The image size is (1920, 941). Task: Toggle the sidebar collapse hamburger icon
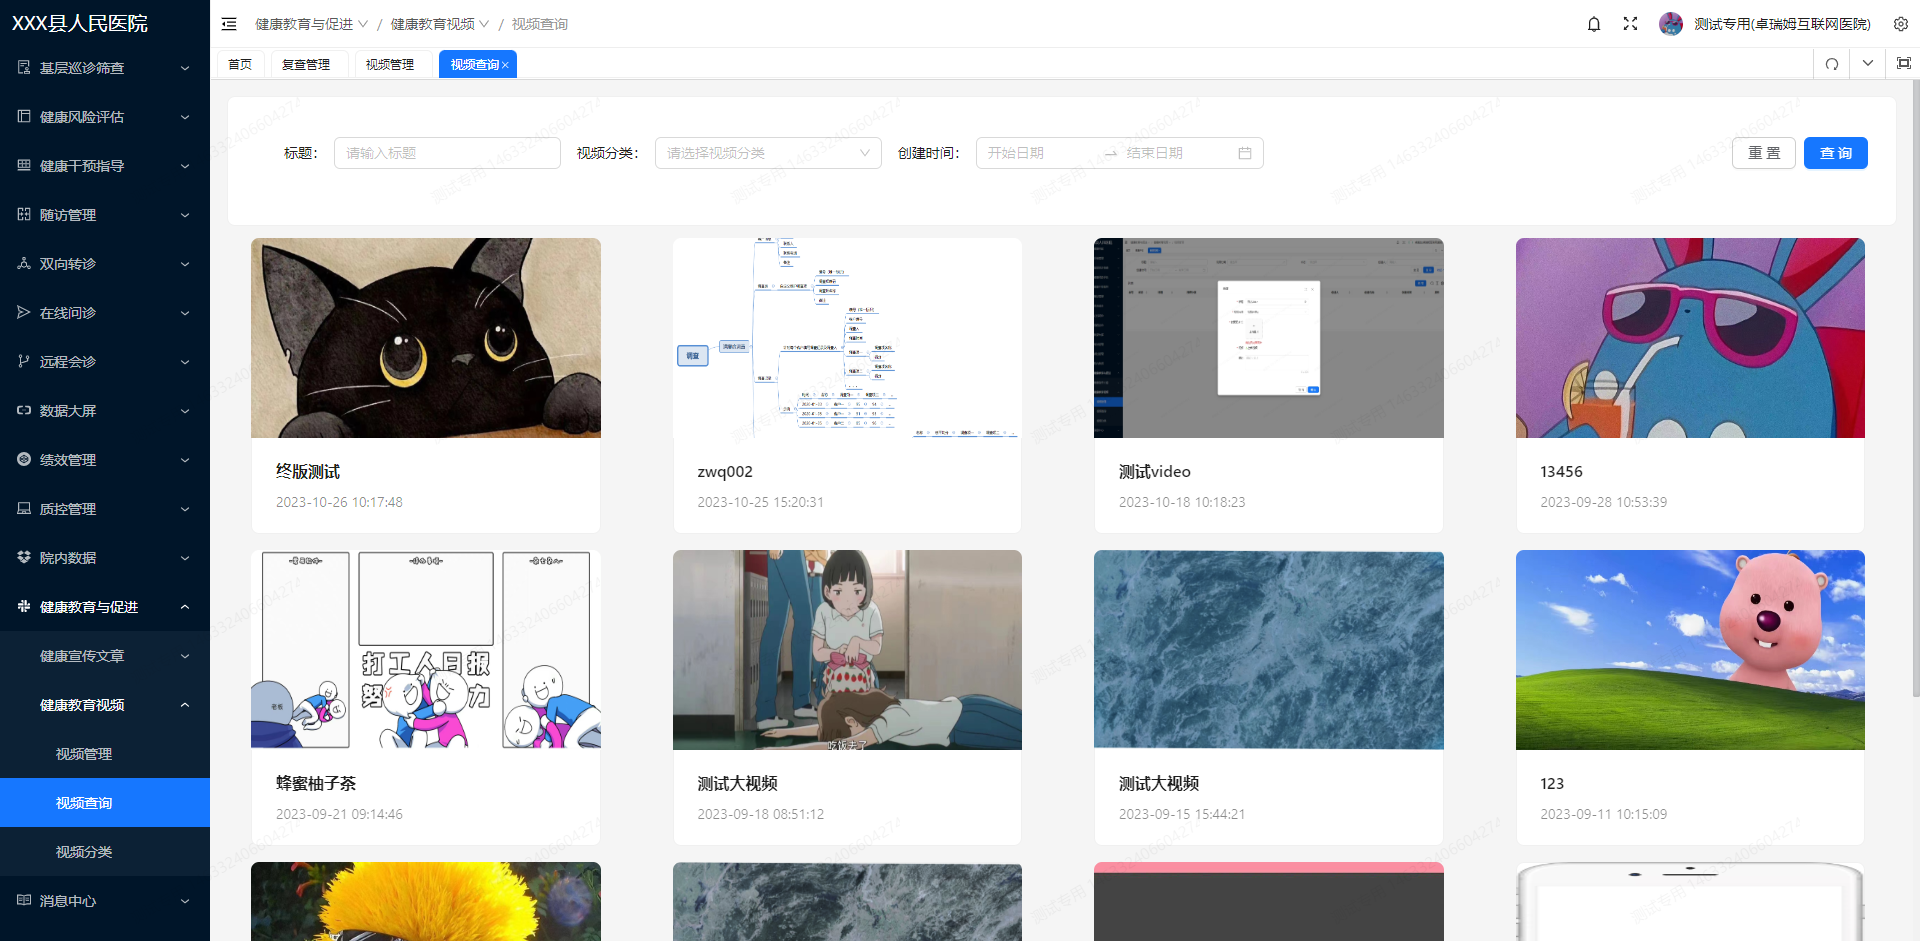pyautogui.click(x=229, y=24)
